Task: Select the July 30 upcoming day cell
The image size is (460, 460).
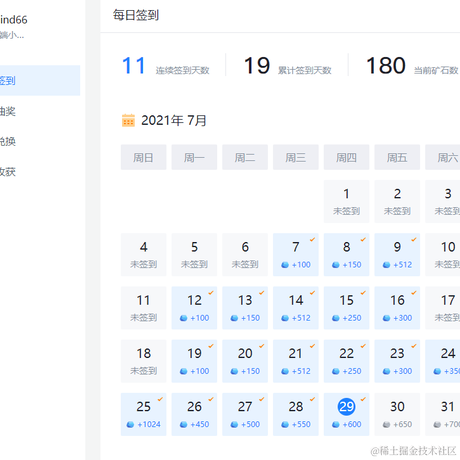Action: click(x=397, y=414)
